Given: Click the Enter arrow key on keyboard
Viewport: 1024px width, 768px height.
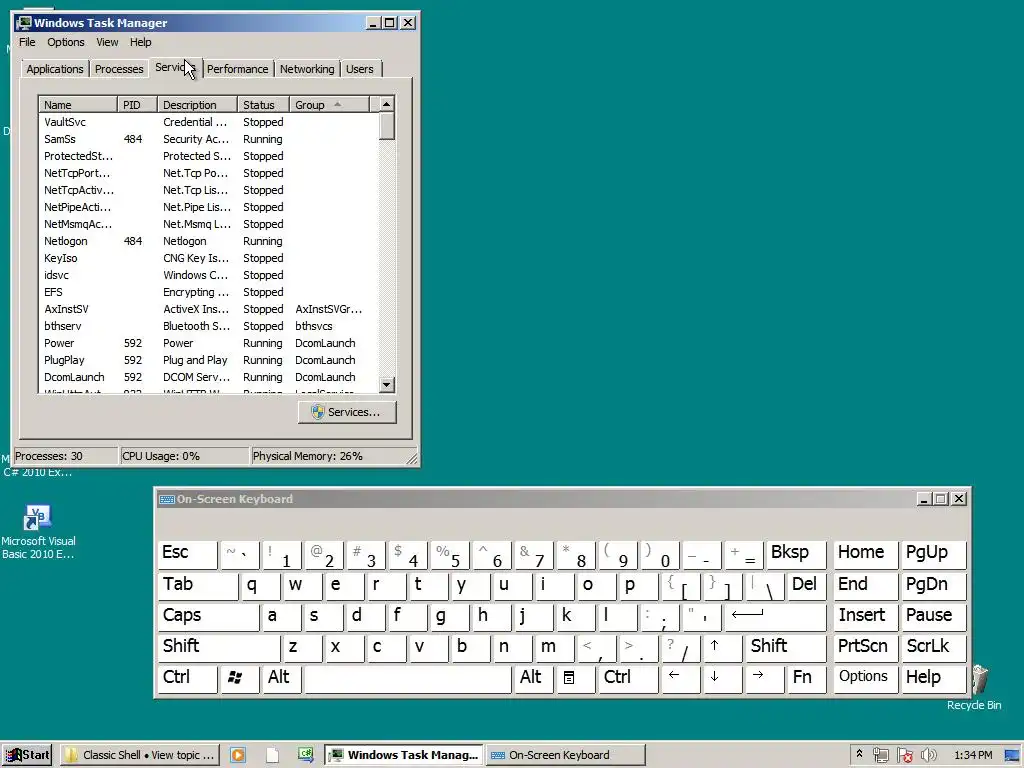Looking at the screenshot, I should 775,616.
